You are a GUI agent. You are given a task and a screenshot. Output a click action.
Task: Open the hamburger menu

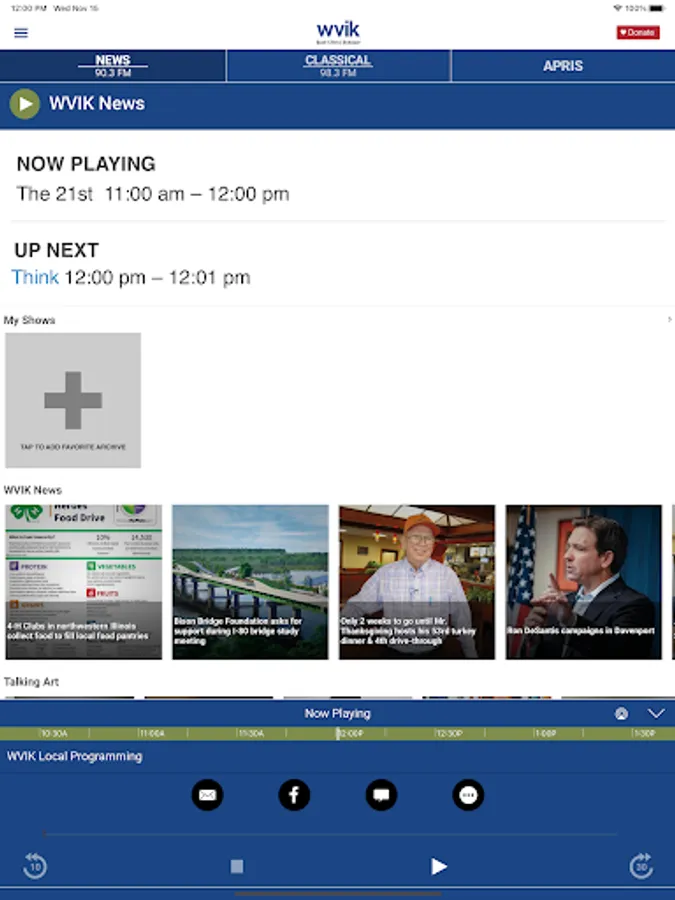pos(21,33)
